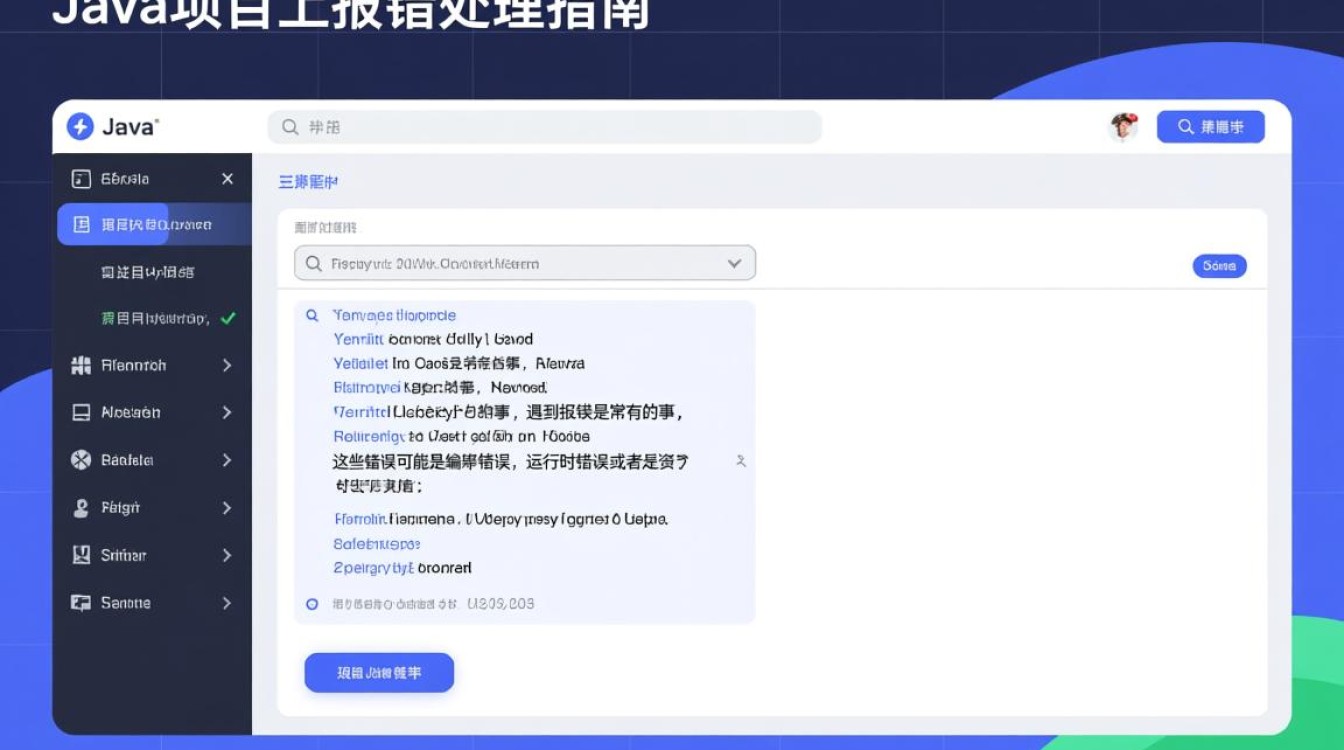Open the Fatgrr sidebar menu item
The height and width of the screenshot is (750, 1344).
tap(152, 508)
